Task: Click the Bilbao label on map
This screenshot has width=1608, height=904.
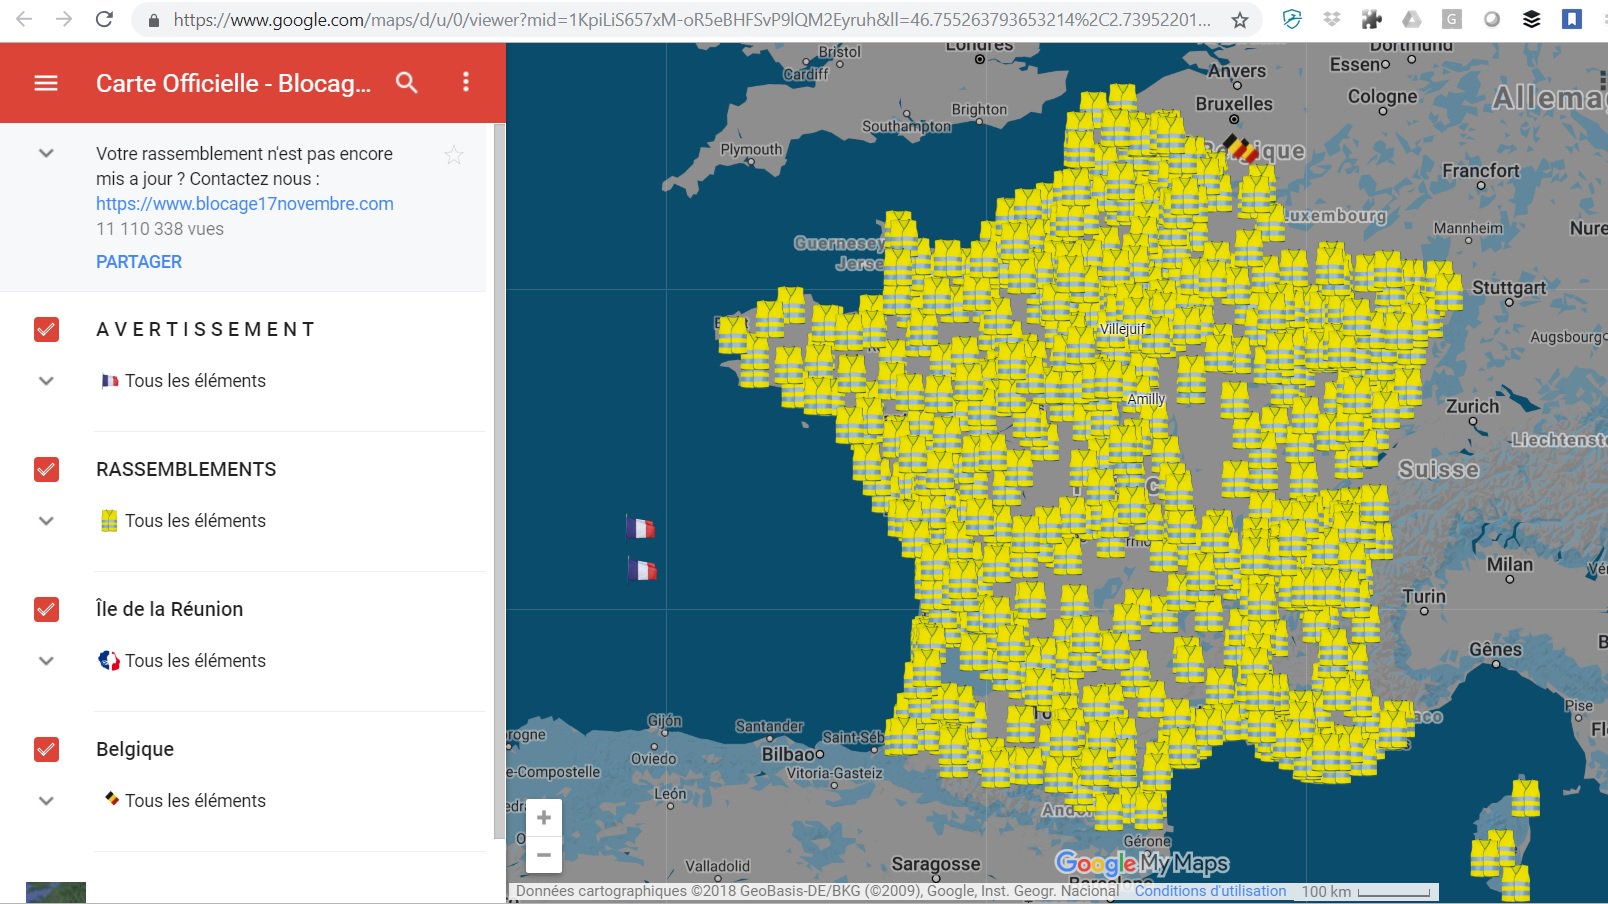Action: 790,754
